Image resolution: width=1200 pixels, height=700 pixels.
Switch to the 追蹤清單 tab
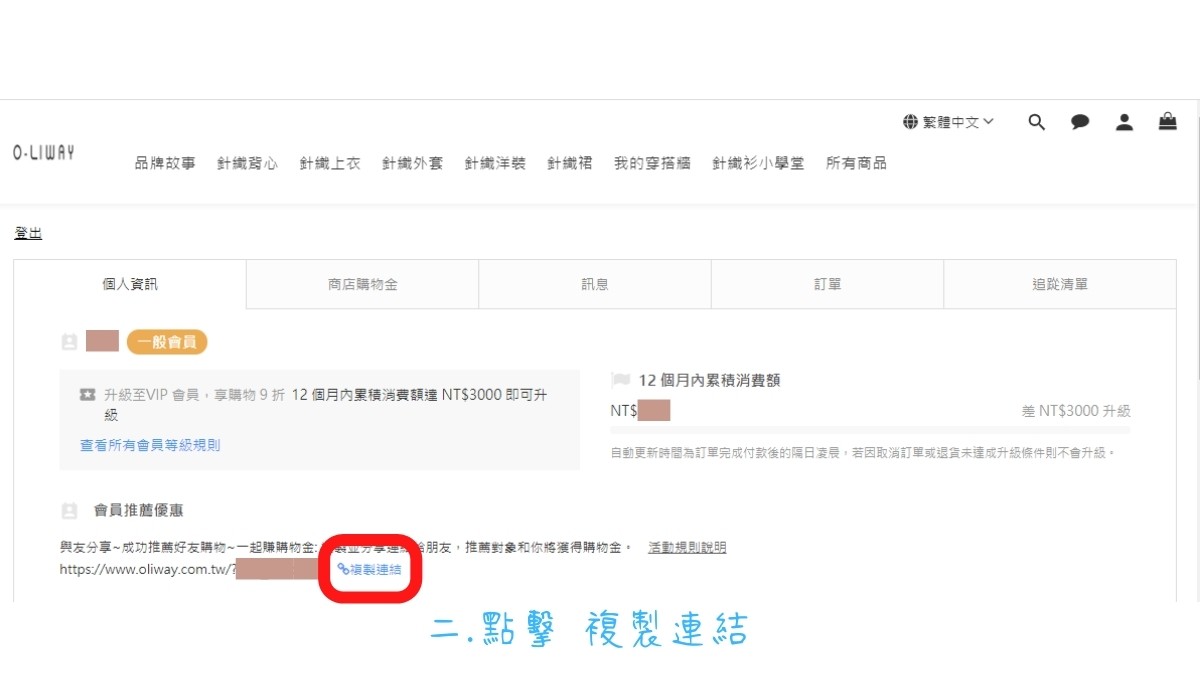tap(1060, 284)
